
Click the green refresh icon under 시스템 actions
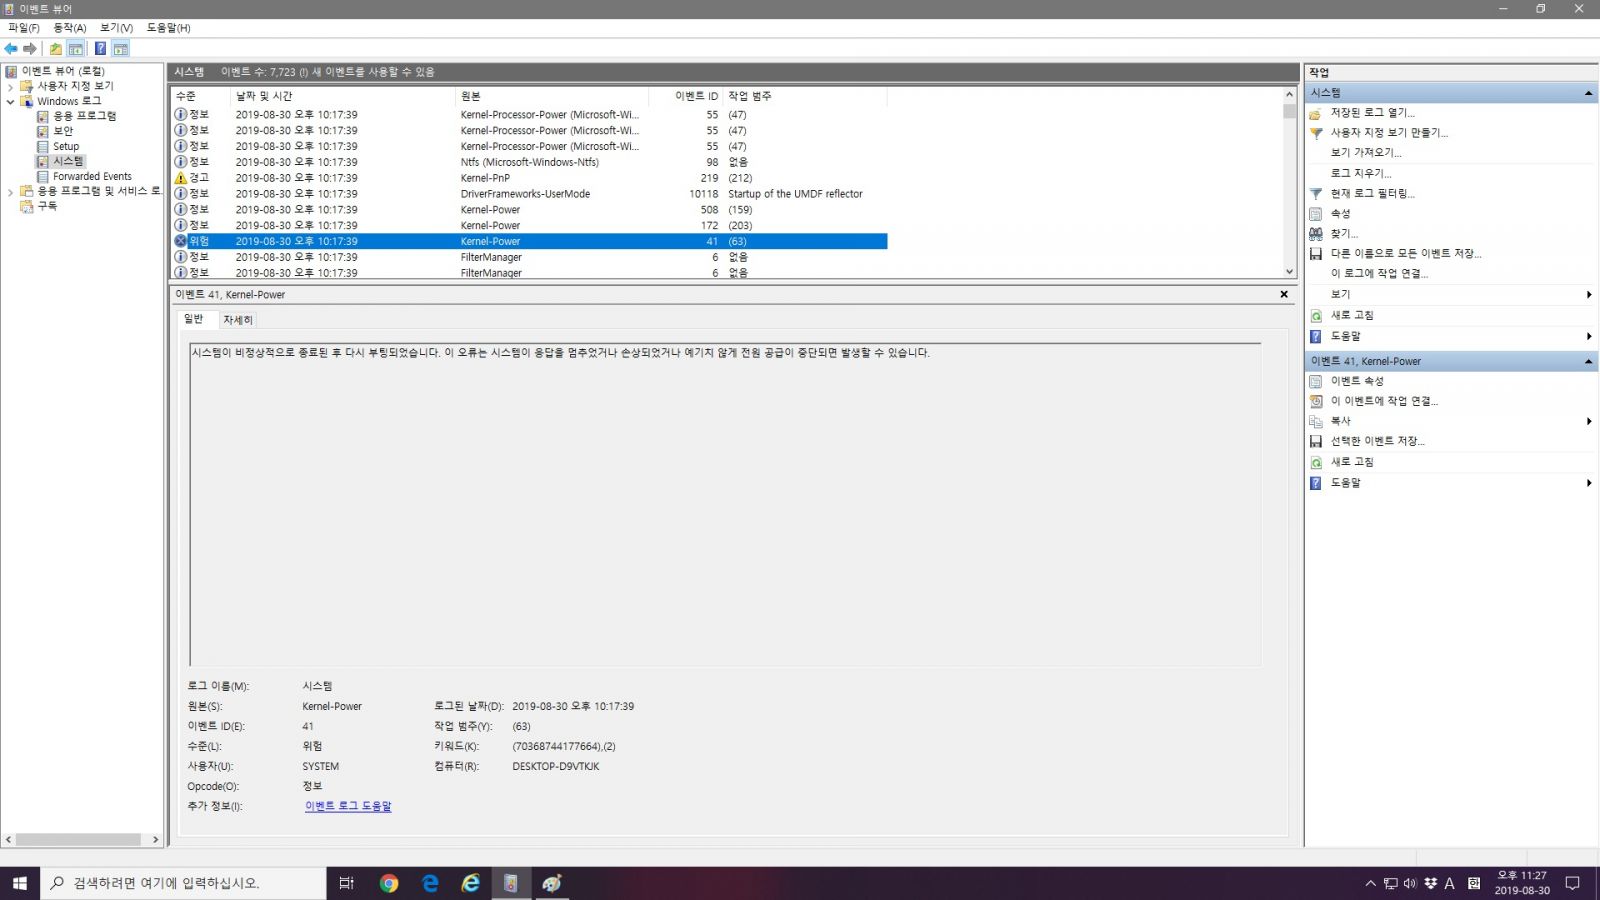(1316, 316)
